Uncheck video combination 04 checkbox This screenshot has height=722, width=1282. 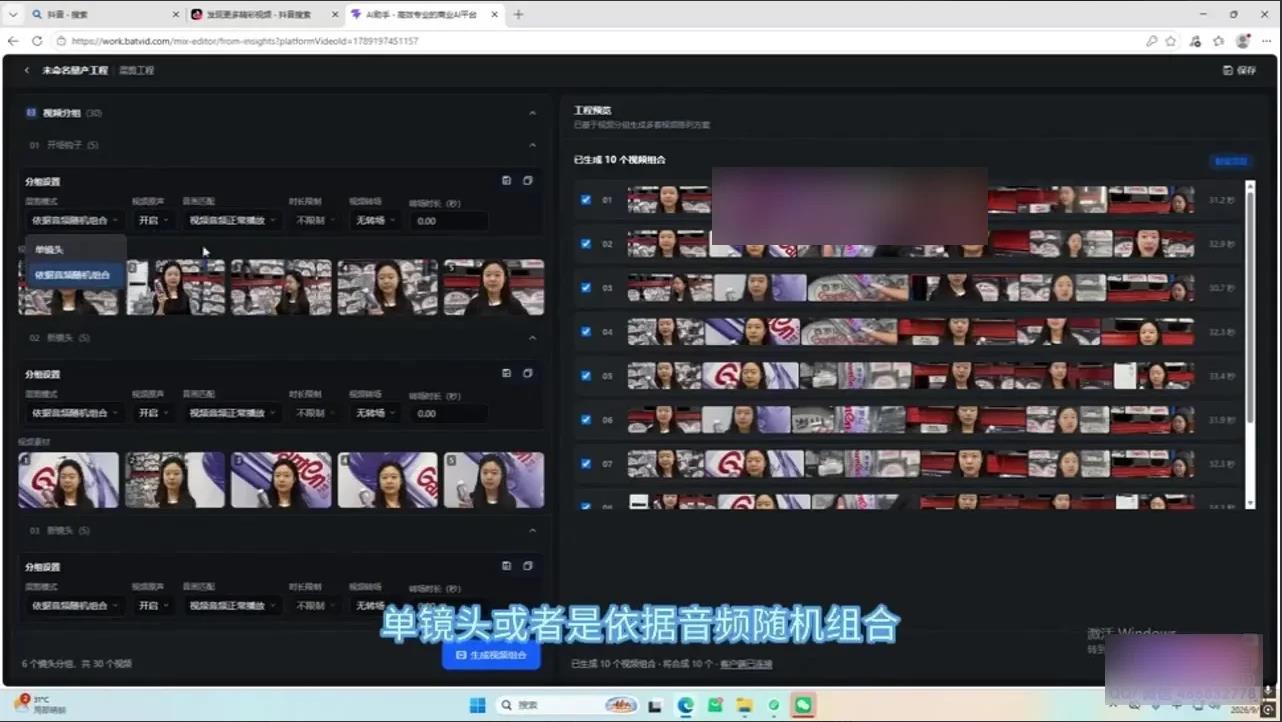pyautogui.click(x=586, y=331)
